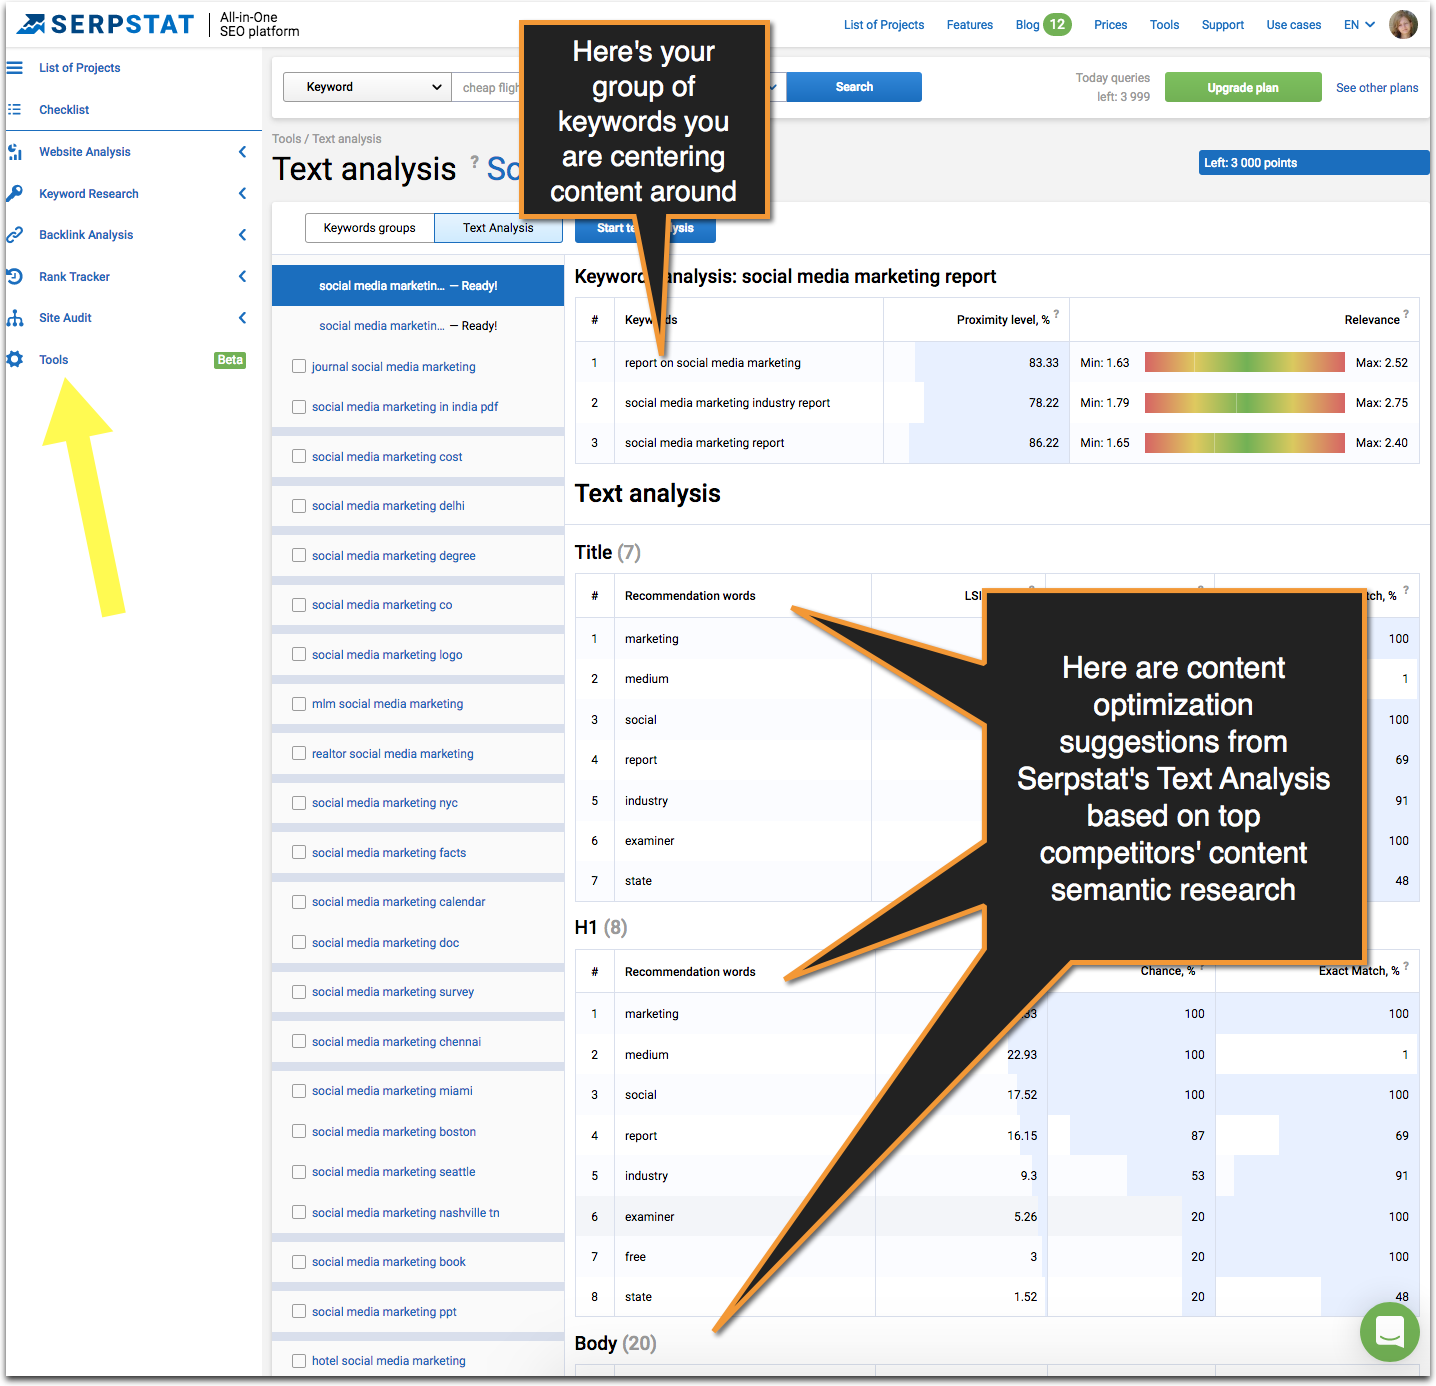Expand the EN language dropdown
This screenshot has height=1386, width=1436.
point(1358,24)
